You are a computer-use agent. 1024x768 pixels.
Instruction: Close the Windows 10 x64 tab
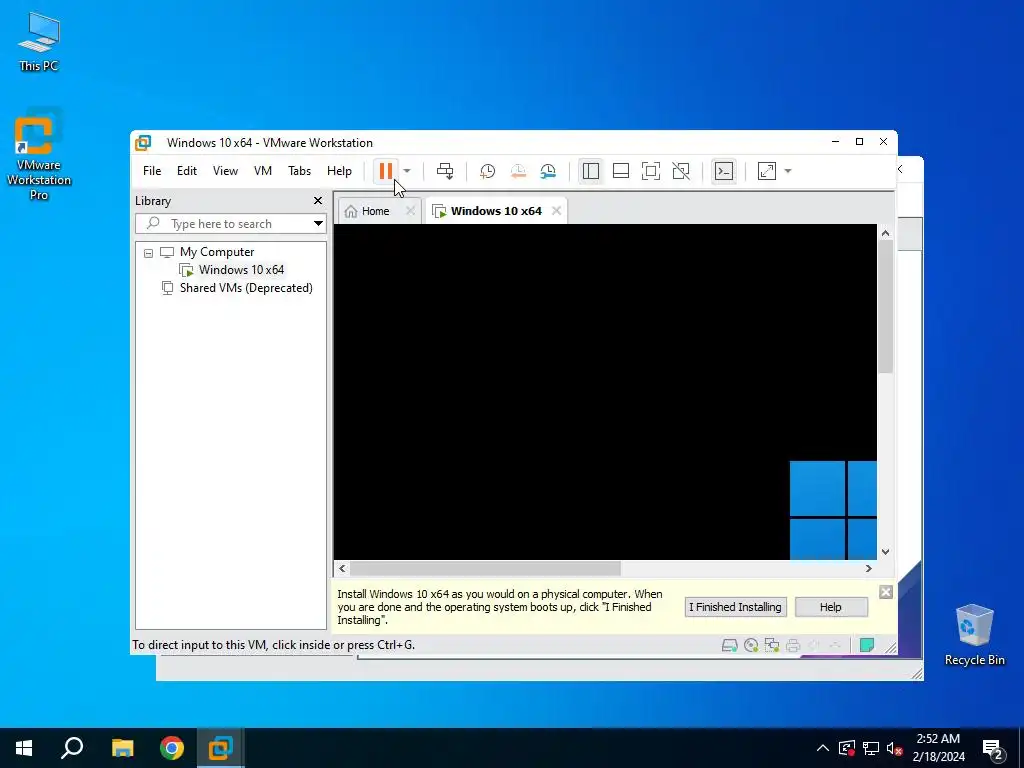tap(556, 211)
